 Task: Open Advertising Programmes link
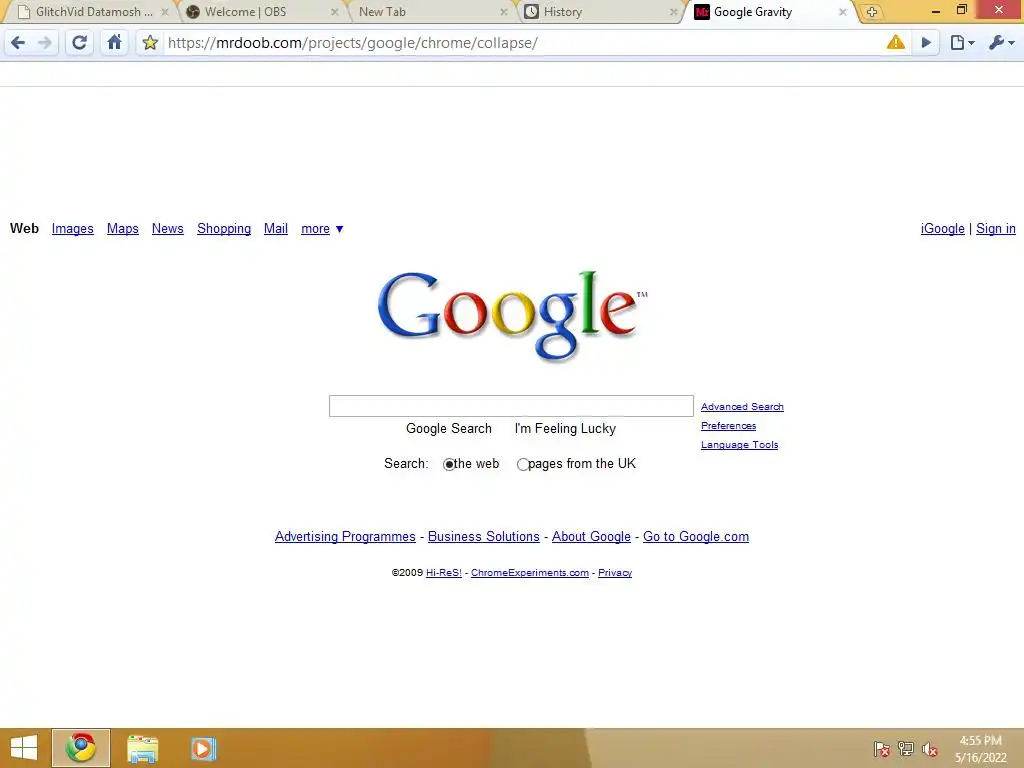345,536
